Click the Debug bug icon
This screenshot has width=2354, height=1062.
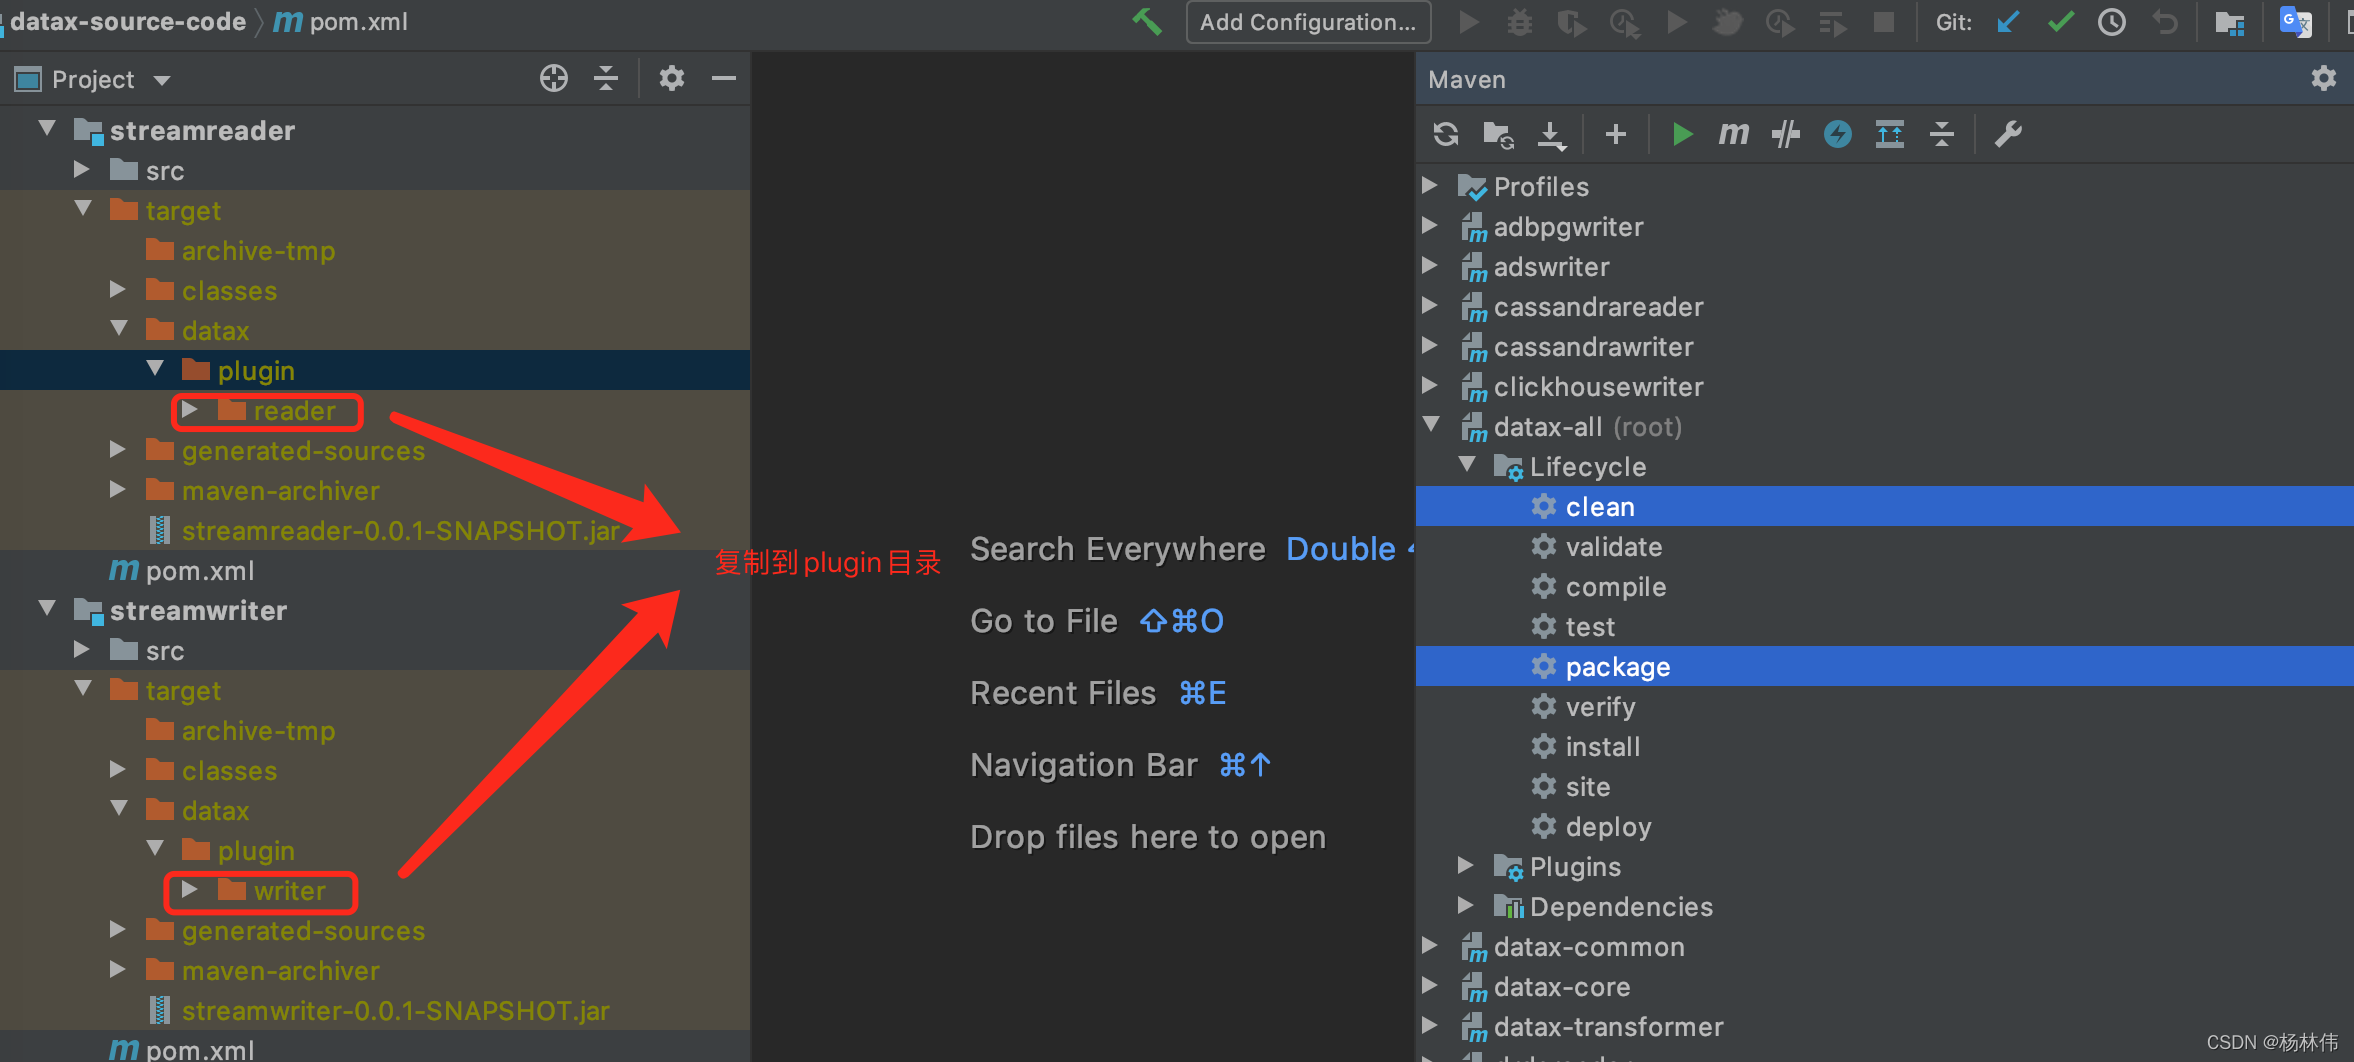click(x=1520, y=22)
